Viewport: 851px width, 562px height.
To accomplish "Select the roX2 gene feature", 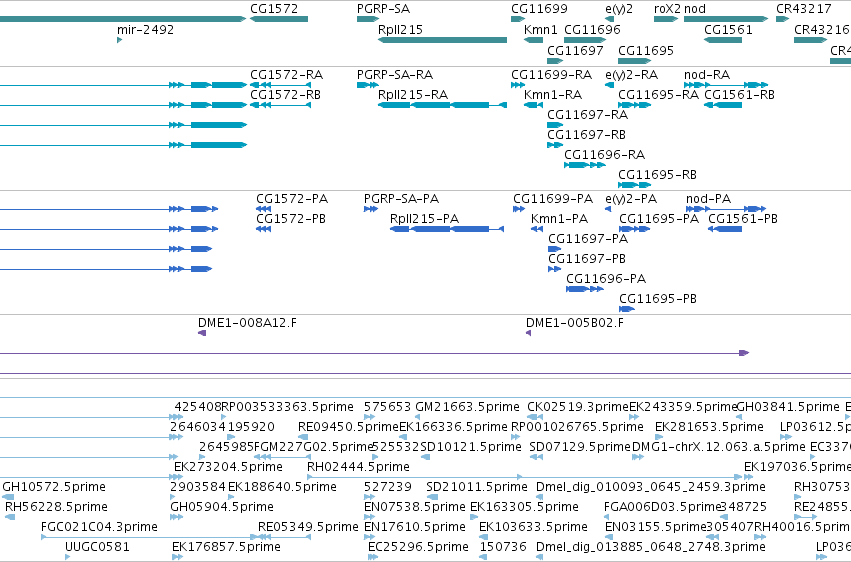I will [666, 19].
